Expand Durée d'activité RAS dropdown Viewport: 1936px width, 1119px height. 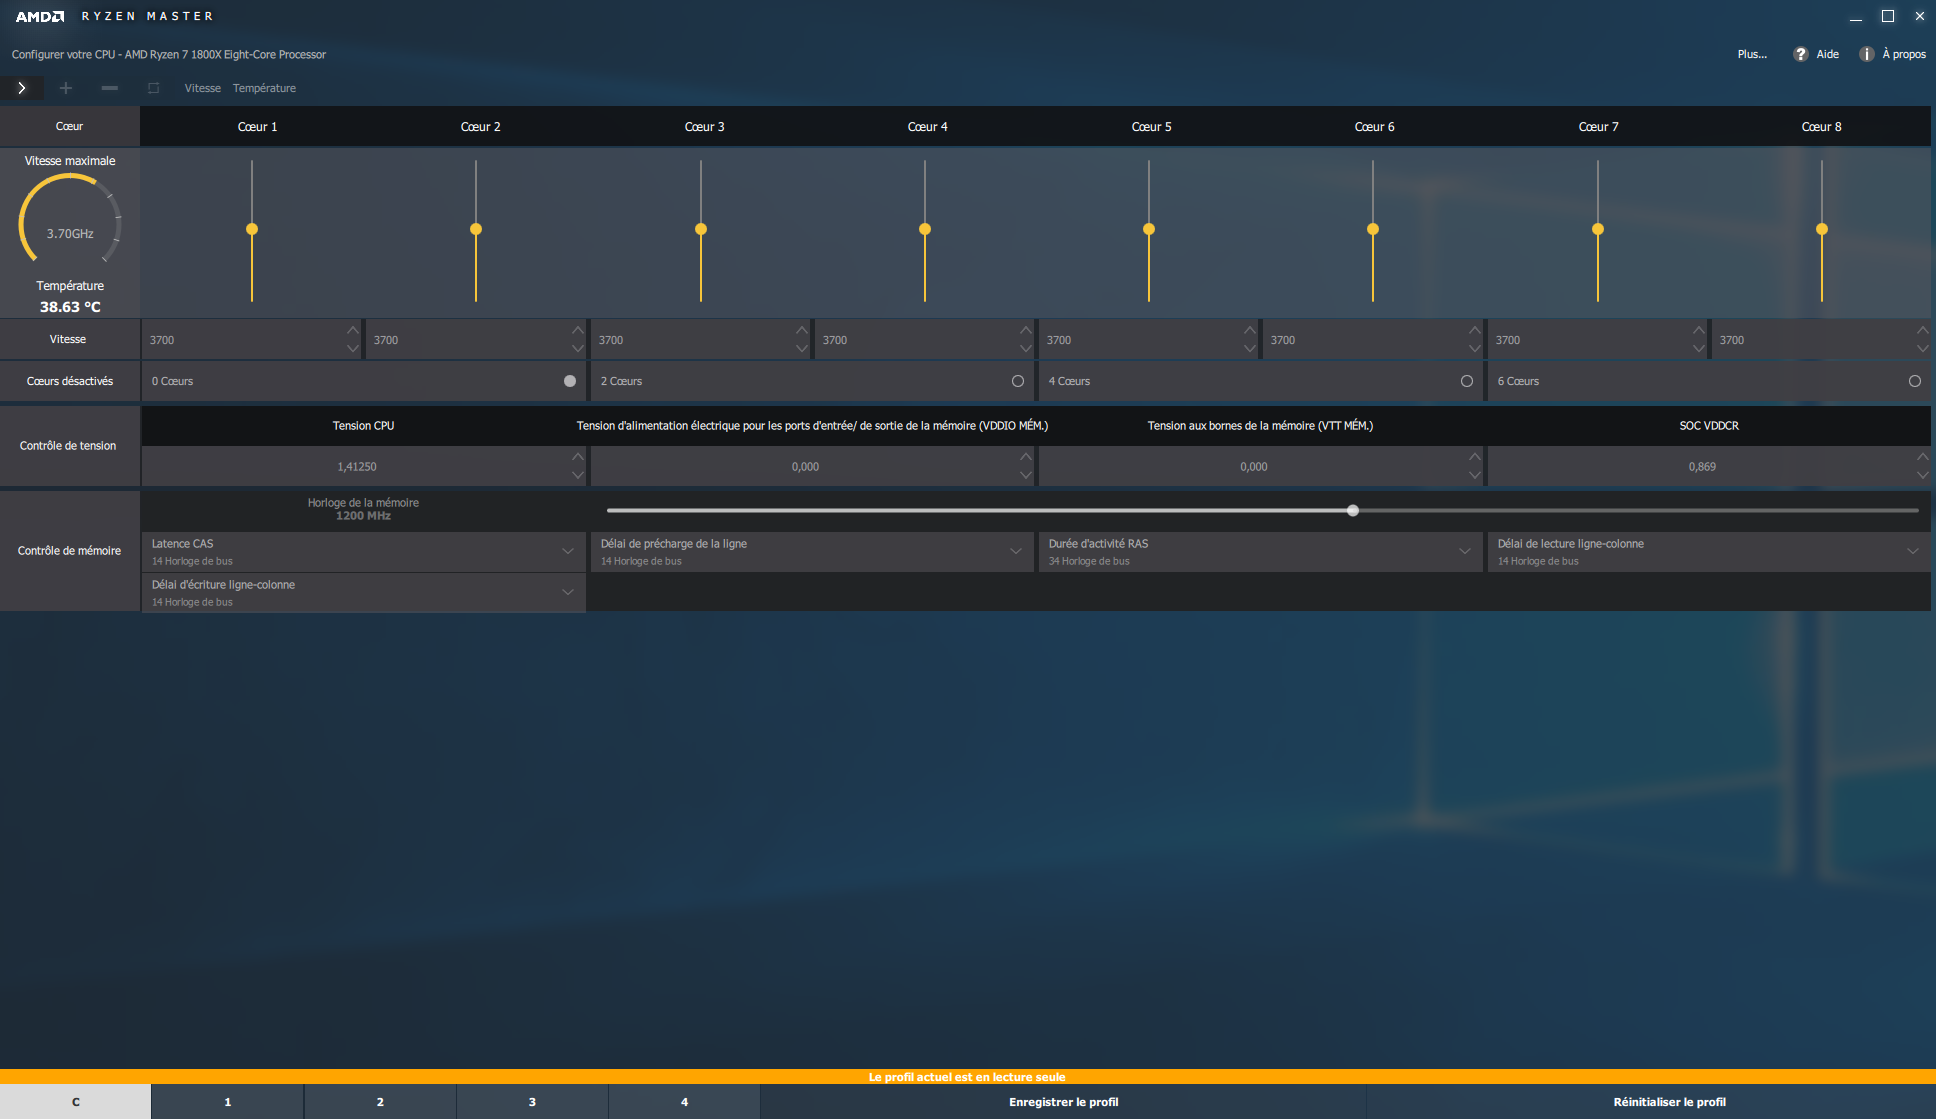pyautogui.click(x=1464, y=551)
